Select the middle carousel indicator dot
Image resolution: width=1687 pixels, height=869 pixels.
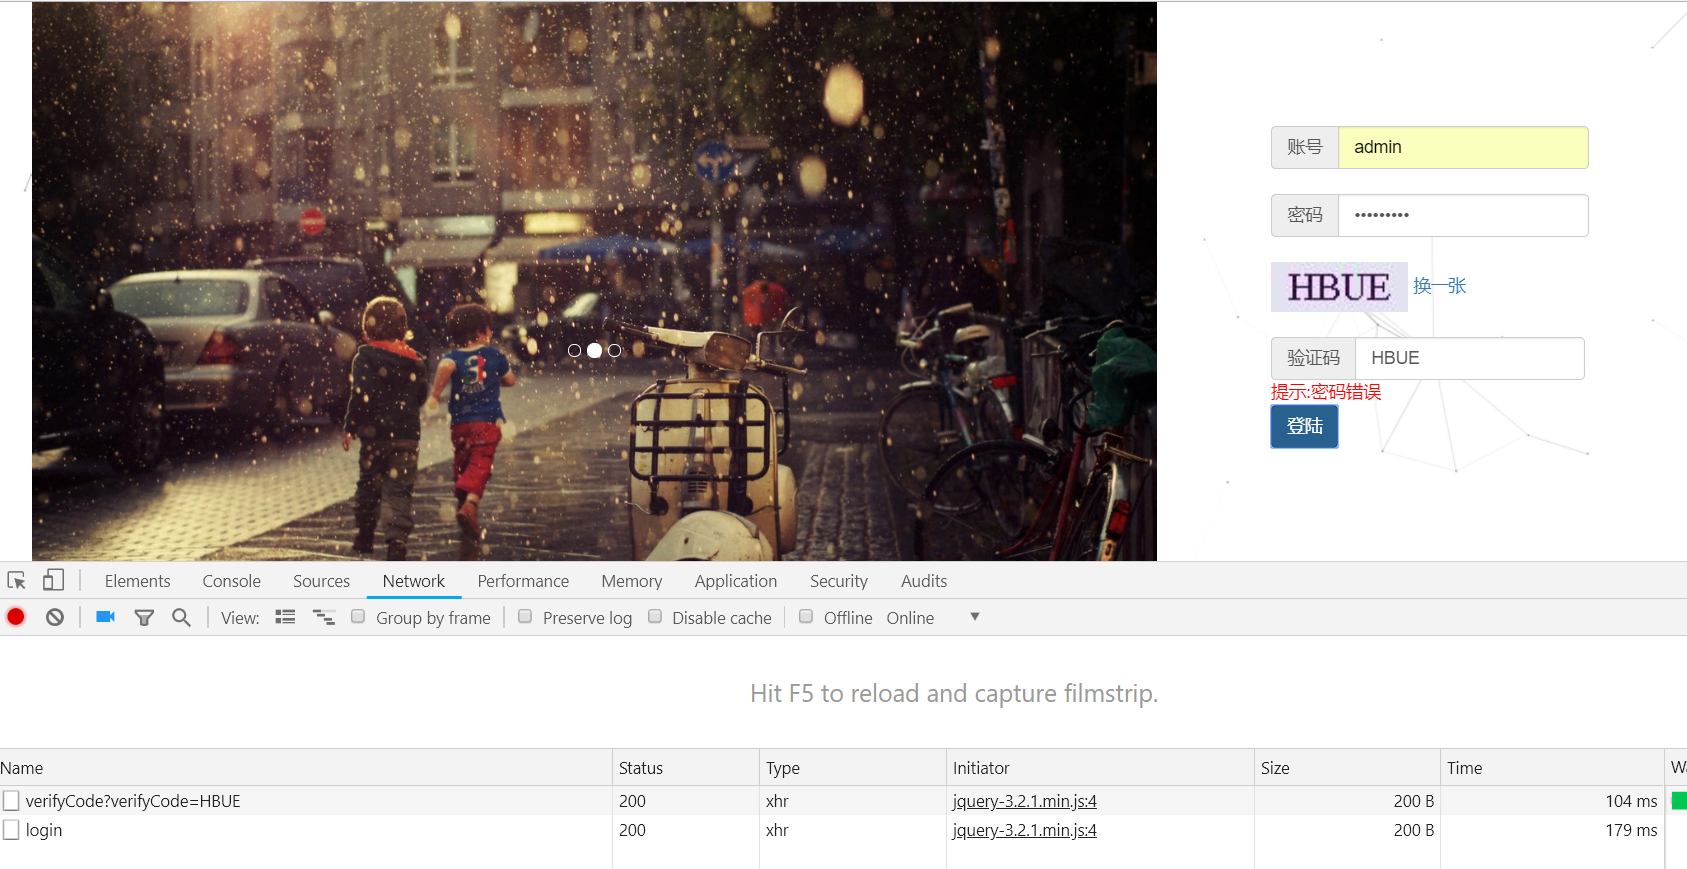(594, 350)
